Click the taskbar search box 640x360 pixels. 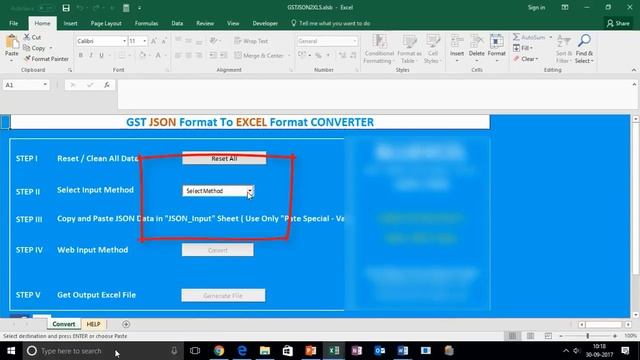103,351
